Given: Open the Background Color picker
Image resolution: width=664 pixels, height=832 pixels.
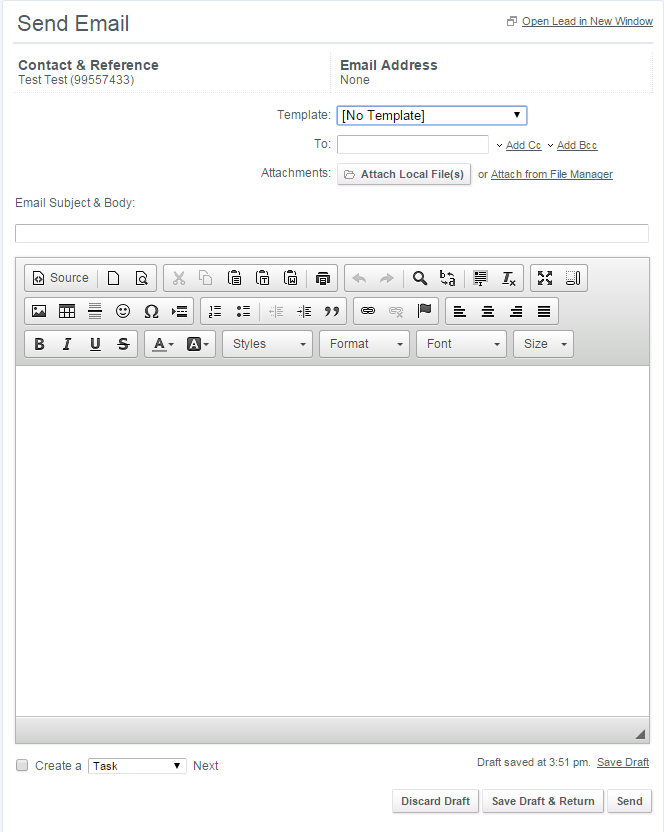Looking at the screenshot, I should click(197, 344).
